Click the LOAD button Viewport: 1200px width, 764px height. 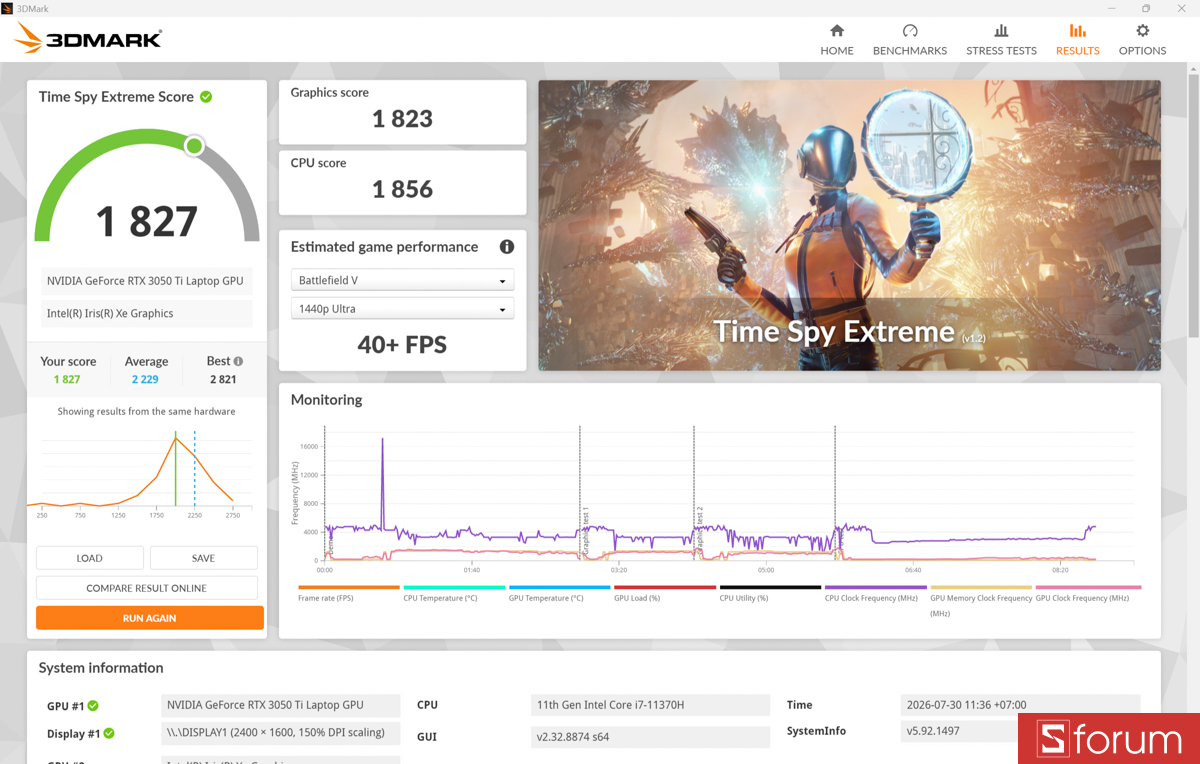90,558
